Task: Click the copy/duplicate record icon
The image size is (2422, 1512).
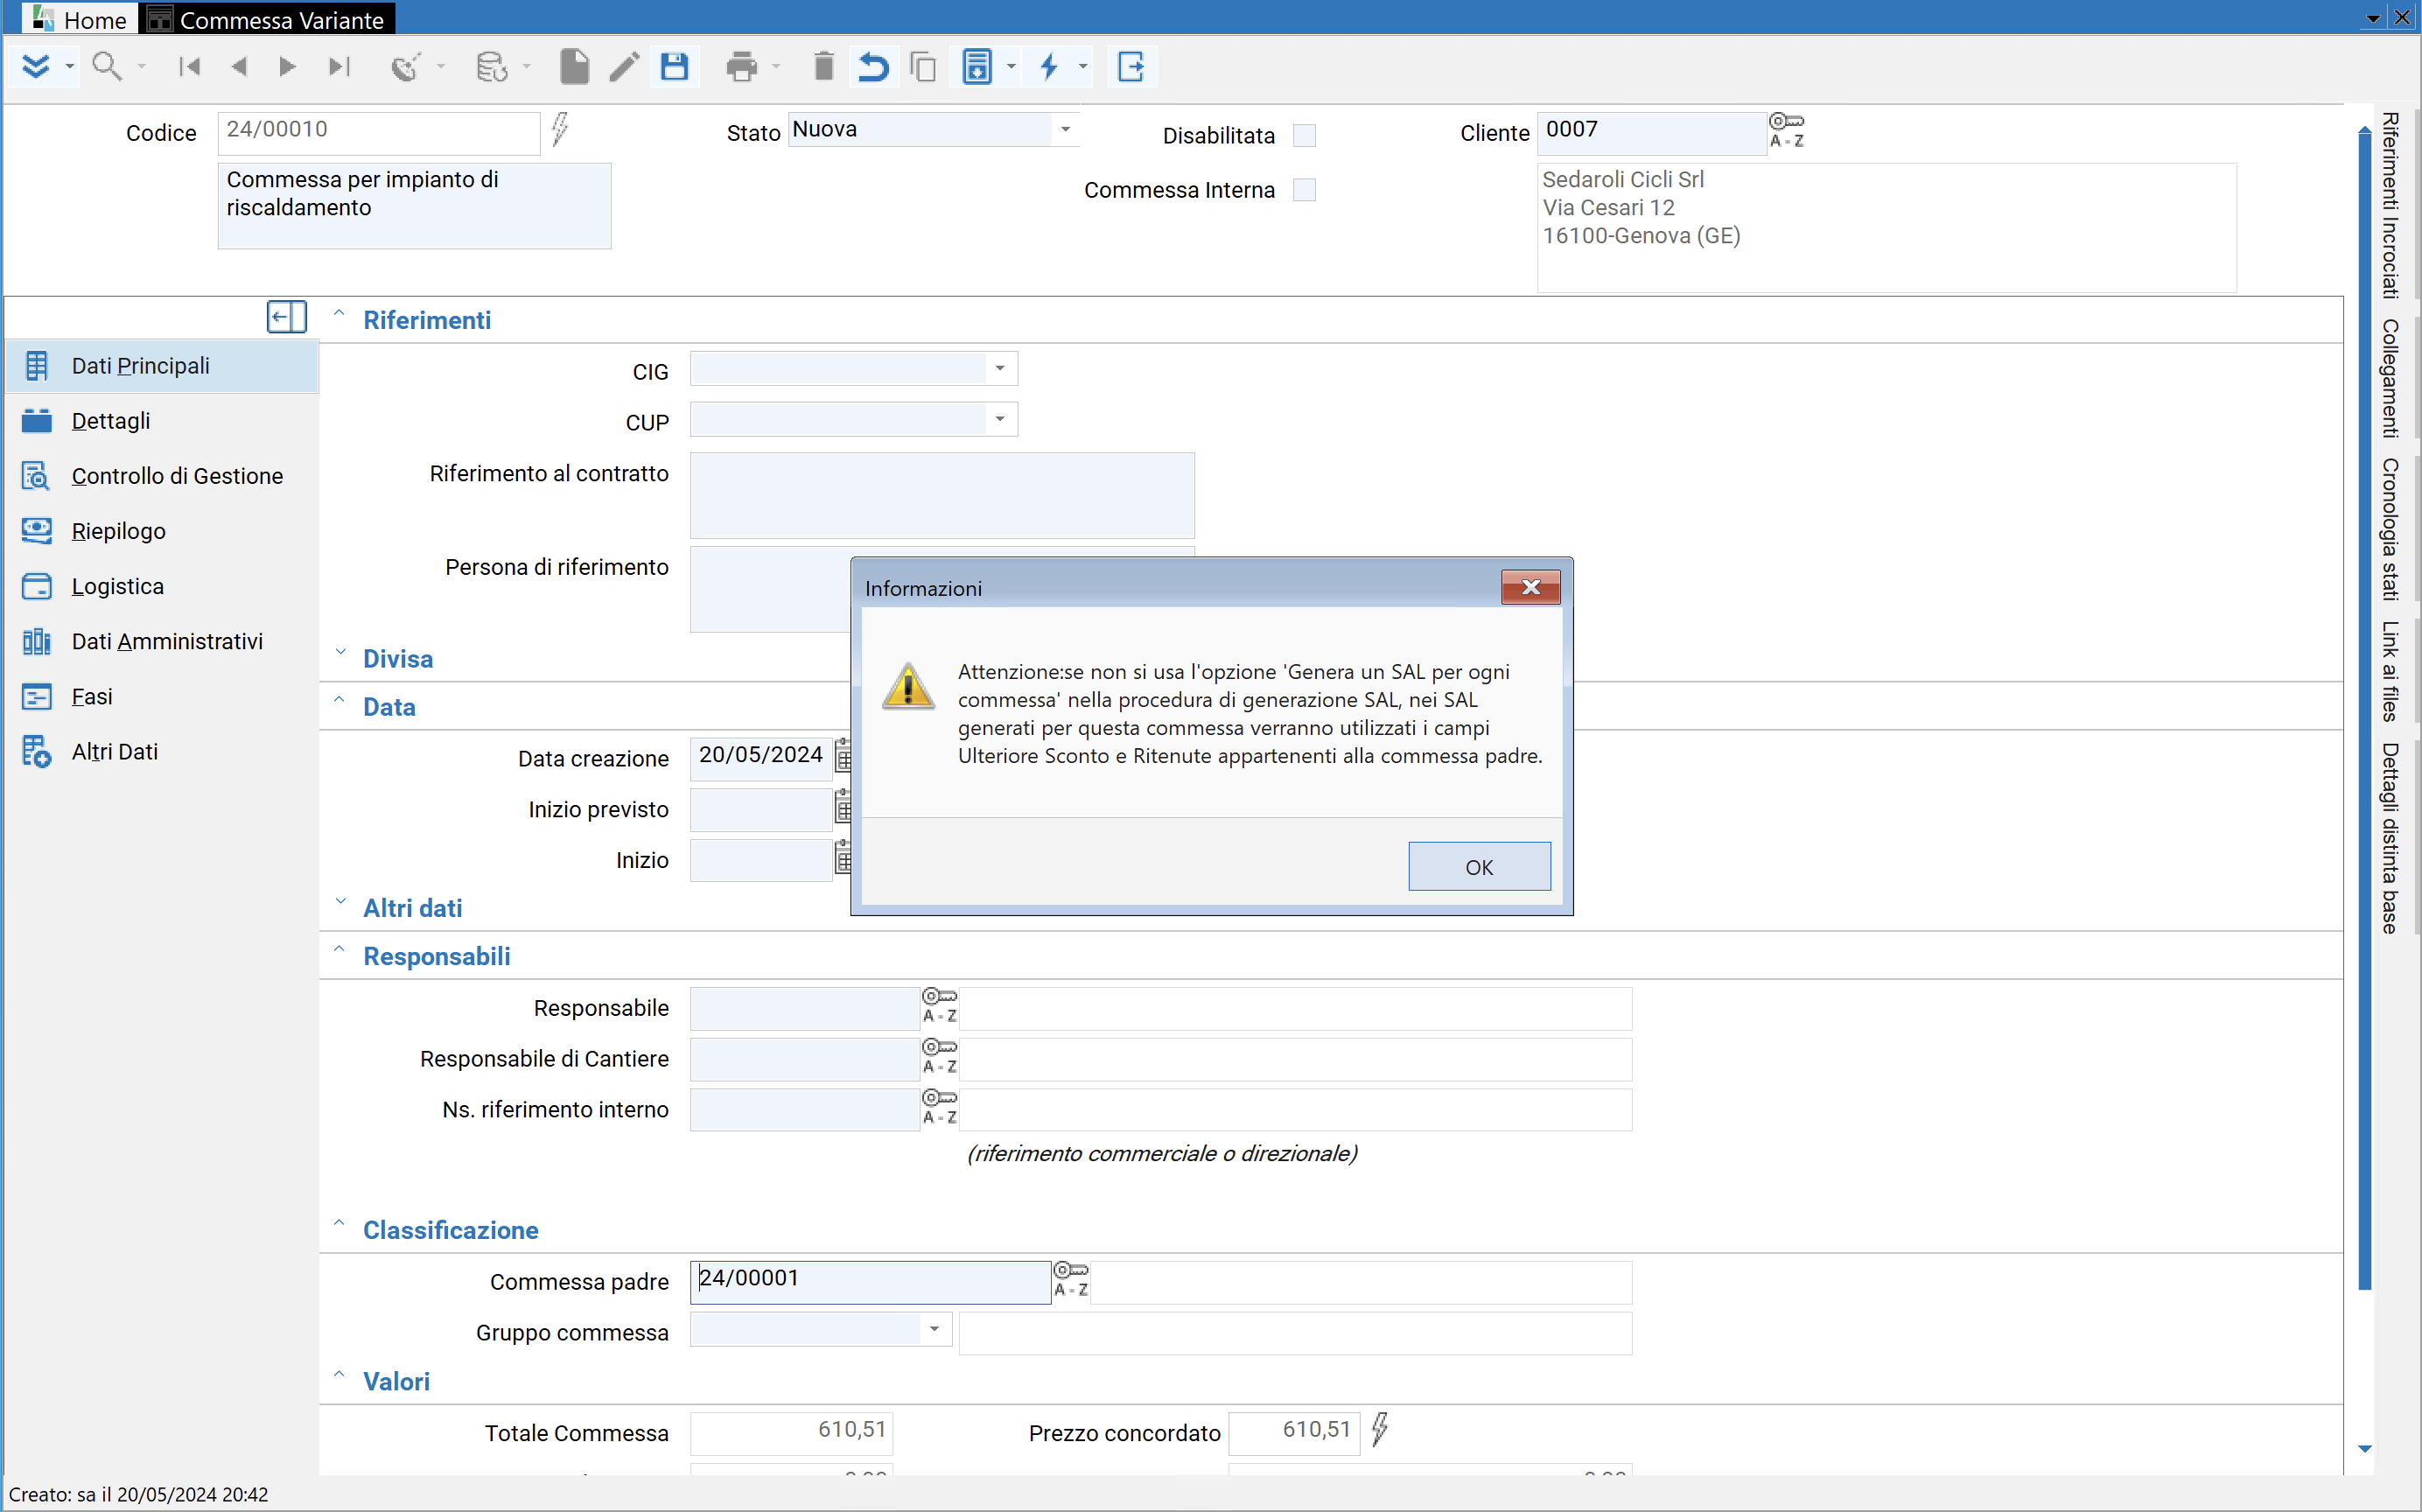Action: 923,67
